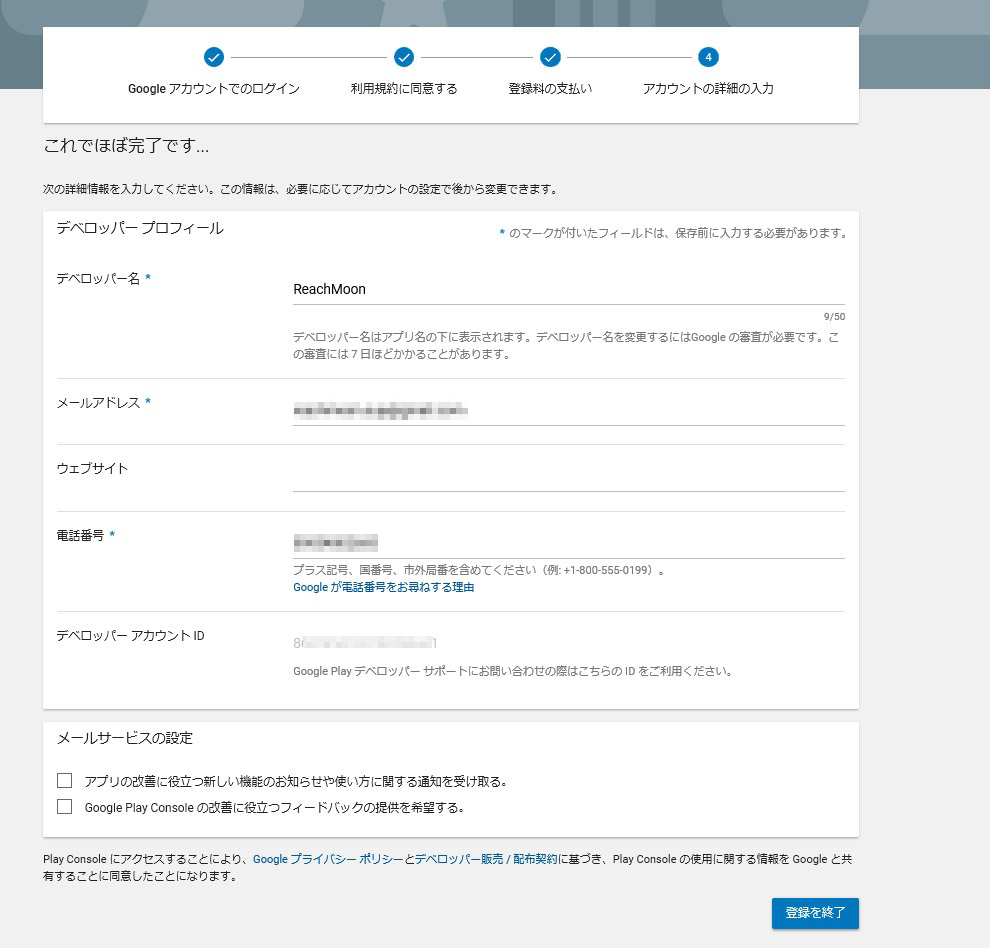Click the 'メールサービスの設定' section heading
990x948 pixels.
coord(124,738)
